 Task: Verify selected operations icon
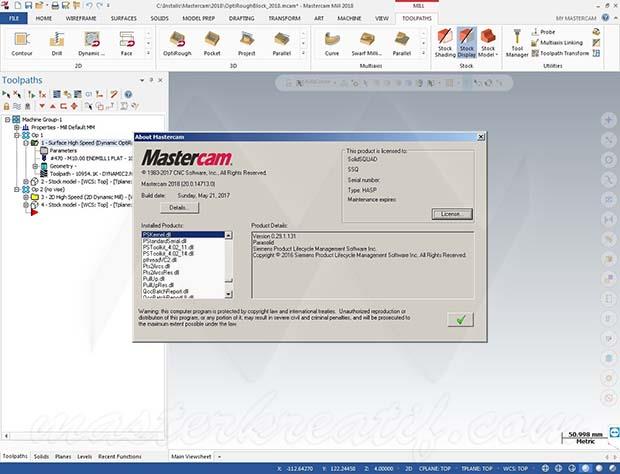click(x=67, y=94)
